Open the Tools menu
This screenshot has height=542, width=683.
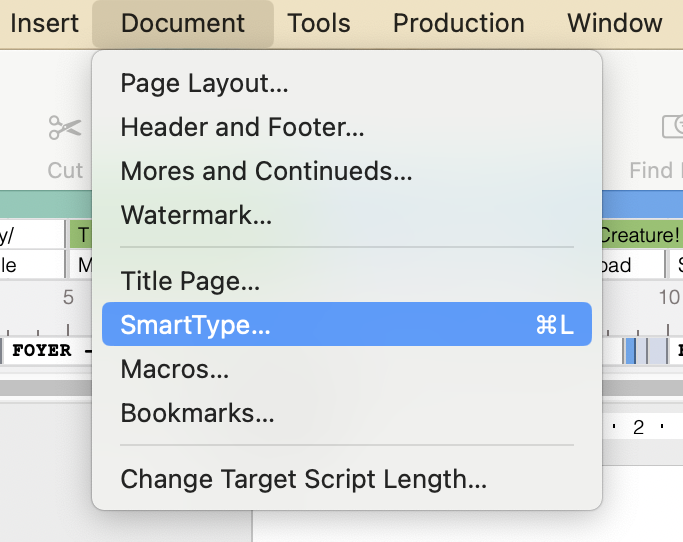click(x=319, y=23)
